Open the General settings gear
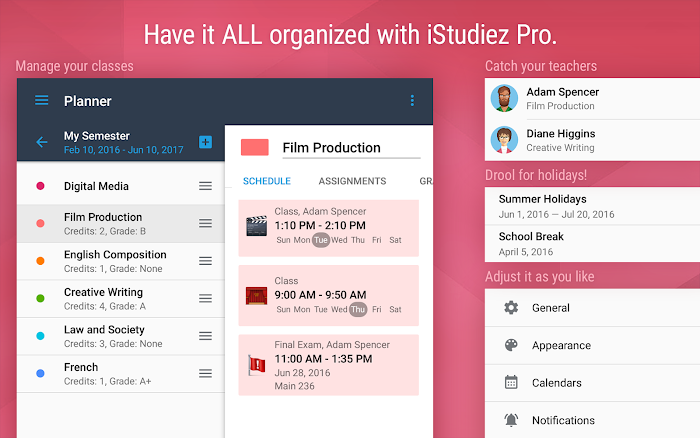The height and width of the screenshot is (438, 700). (511, 308)
